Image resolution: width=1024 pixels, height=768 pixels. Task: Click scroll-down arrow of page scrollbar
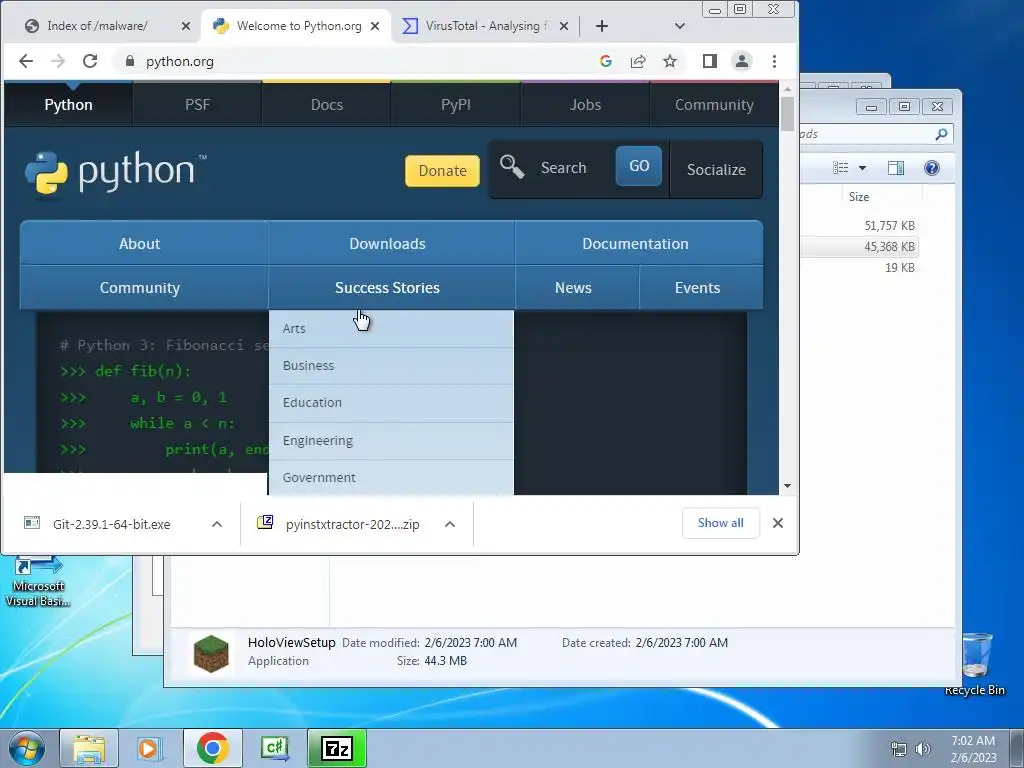(x=787, y=486)
